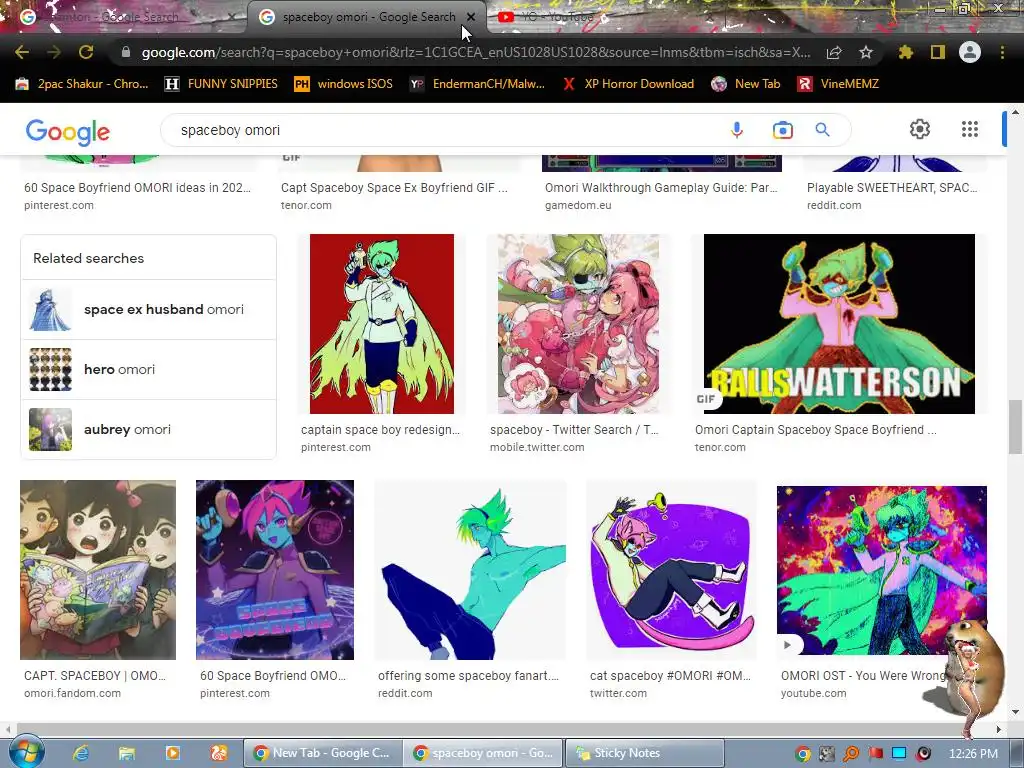The width and height of the screenshot is (1024, 768).
Task: Open the 2pac Shakur bookmark
Action: click(x=82, y=84)
